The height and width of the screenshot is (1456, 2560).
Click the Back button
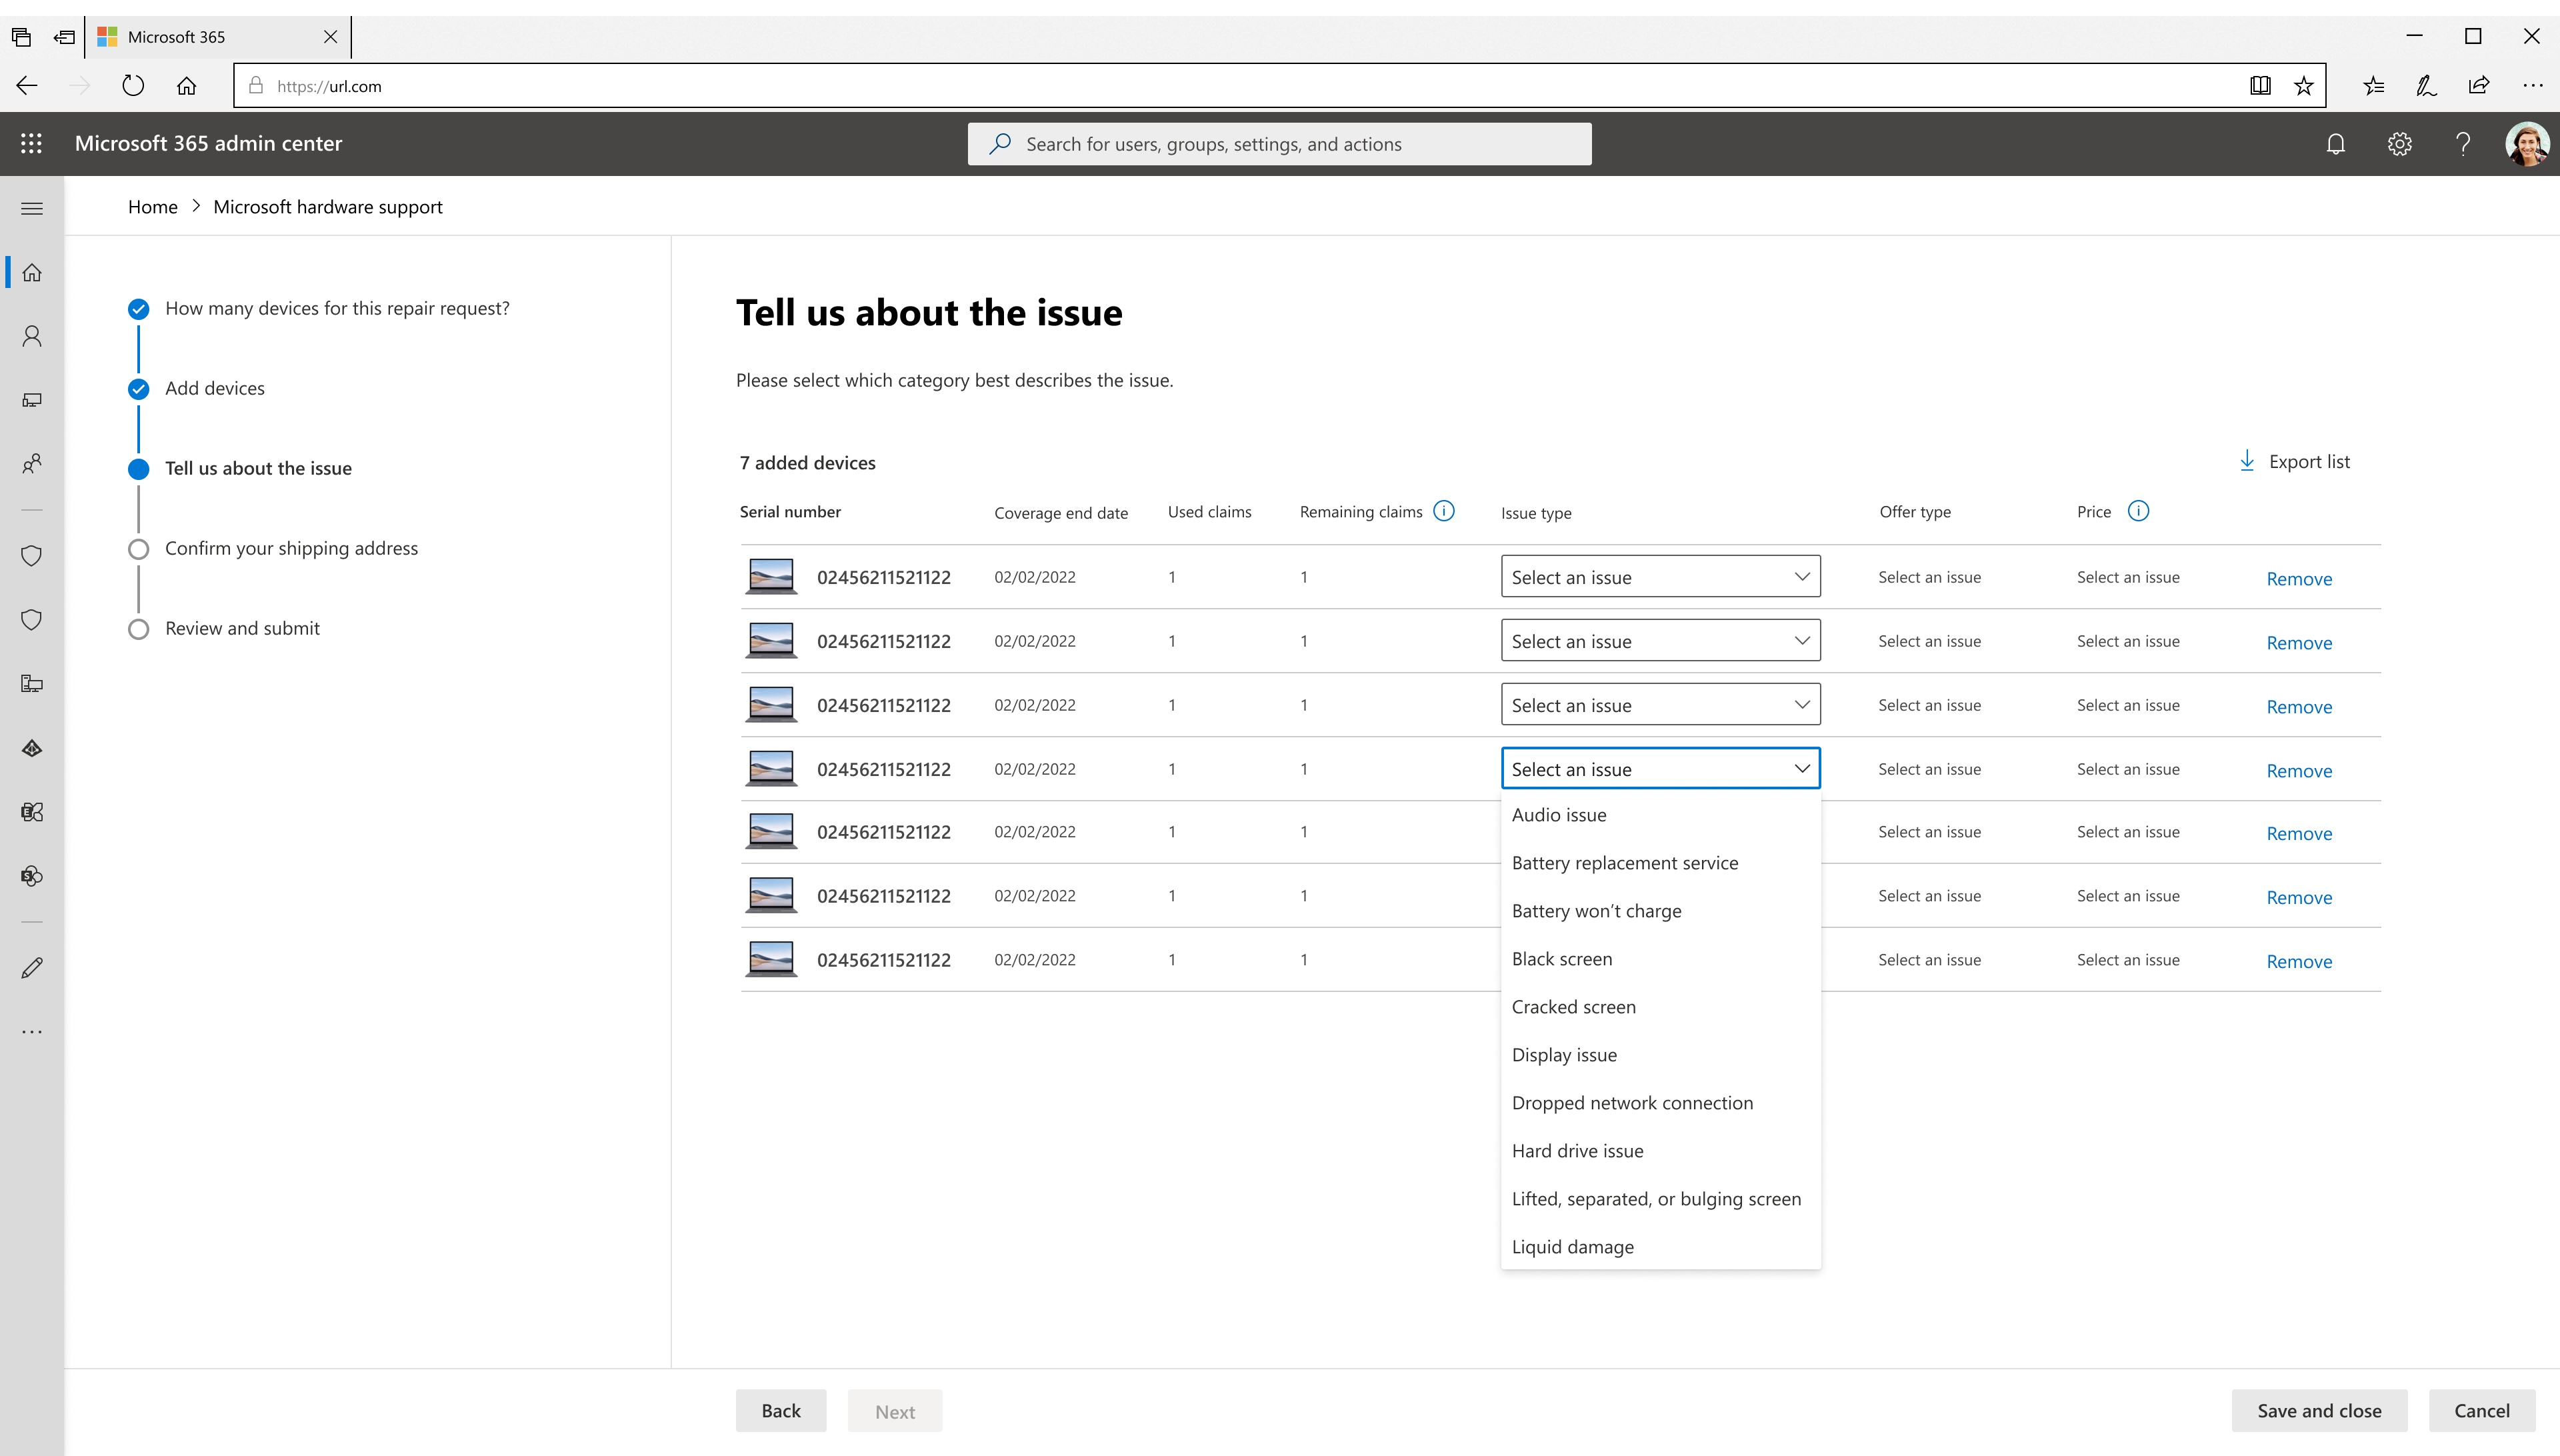[781, 1410]
